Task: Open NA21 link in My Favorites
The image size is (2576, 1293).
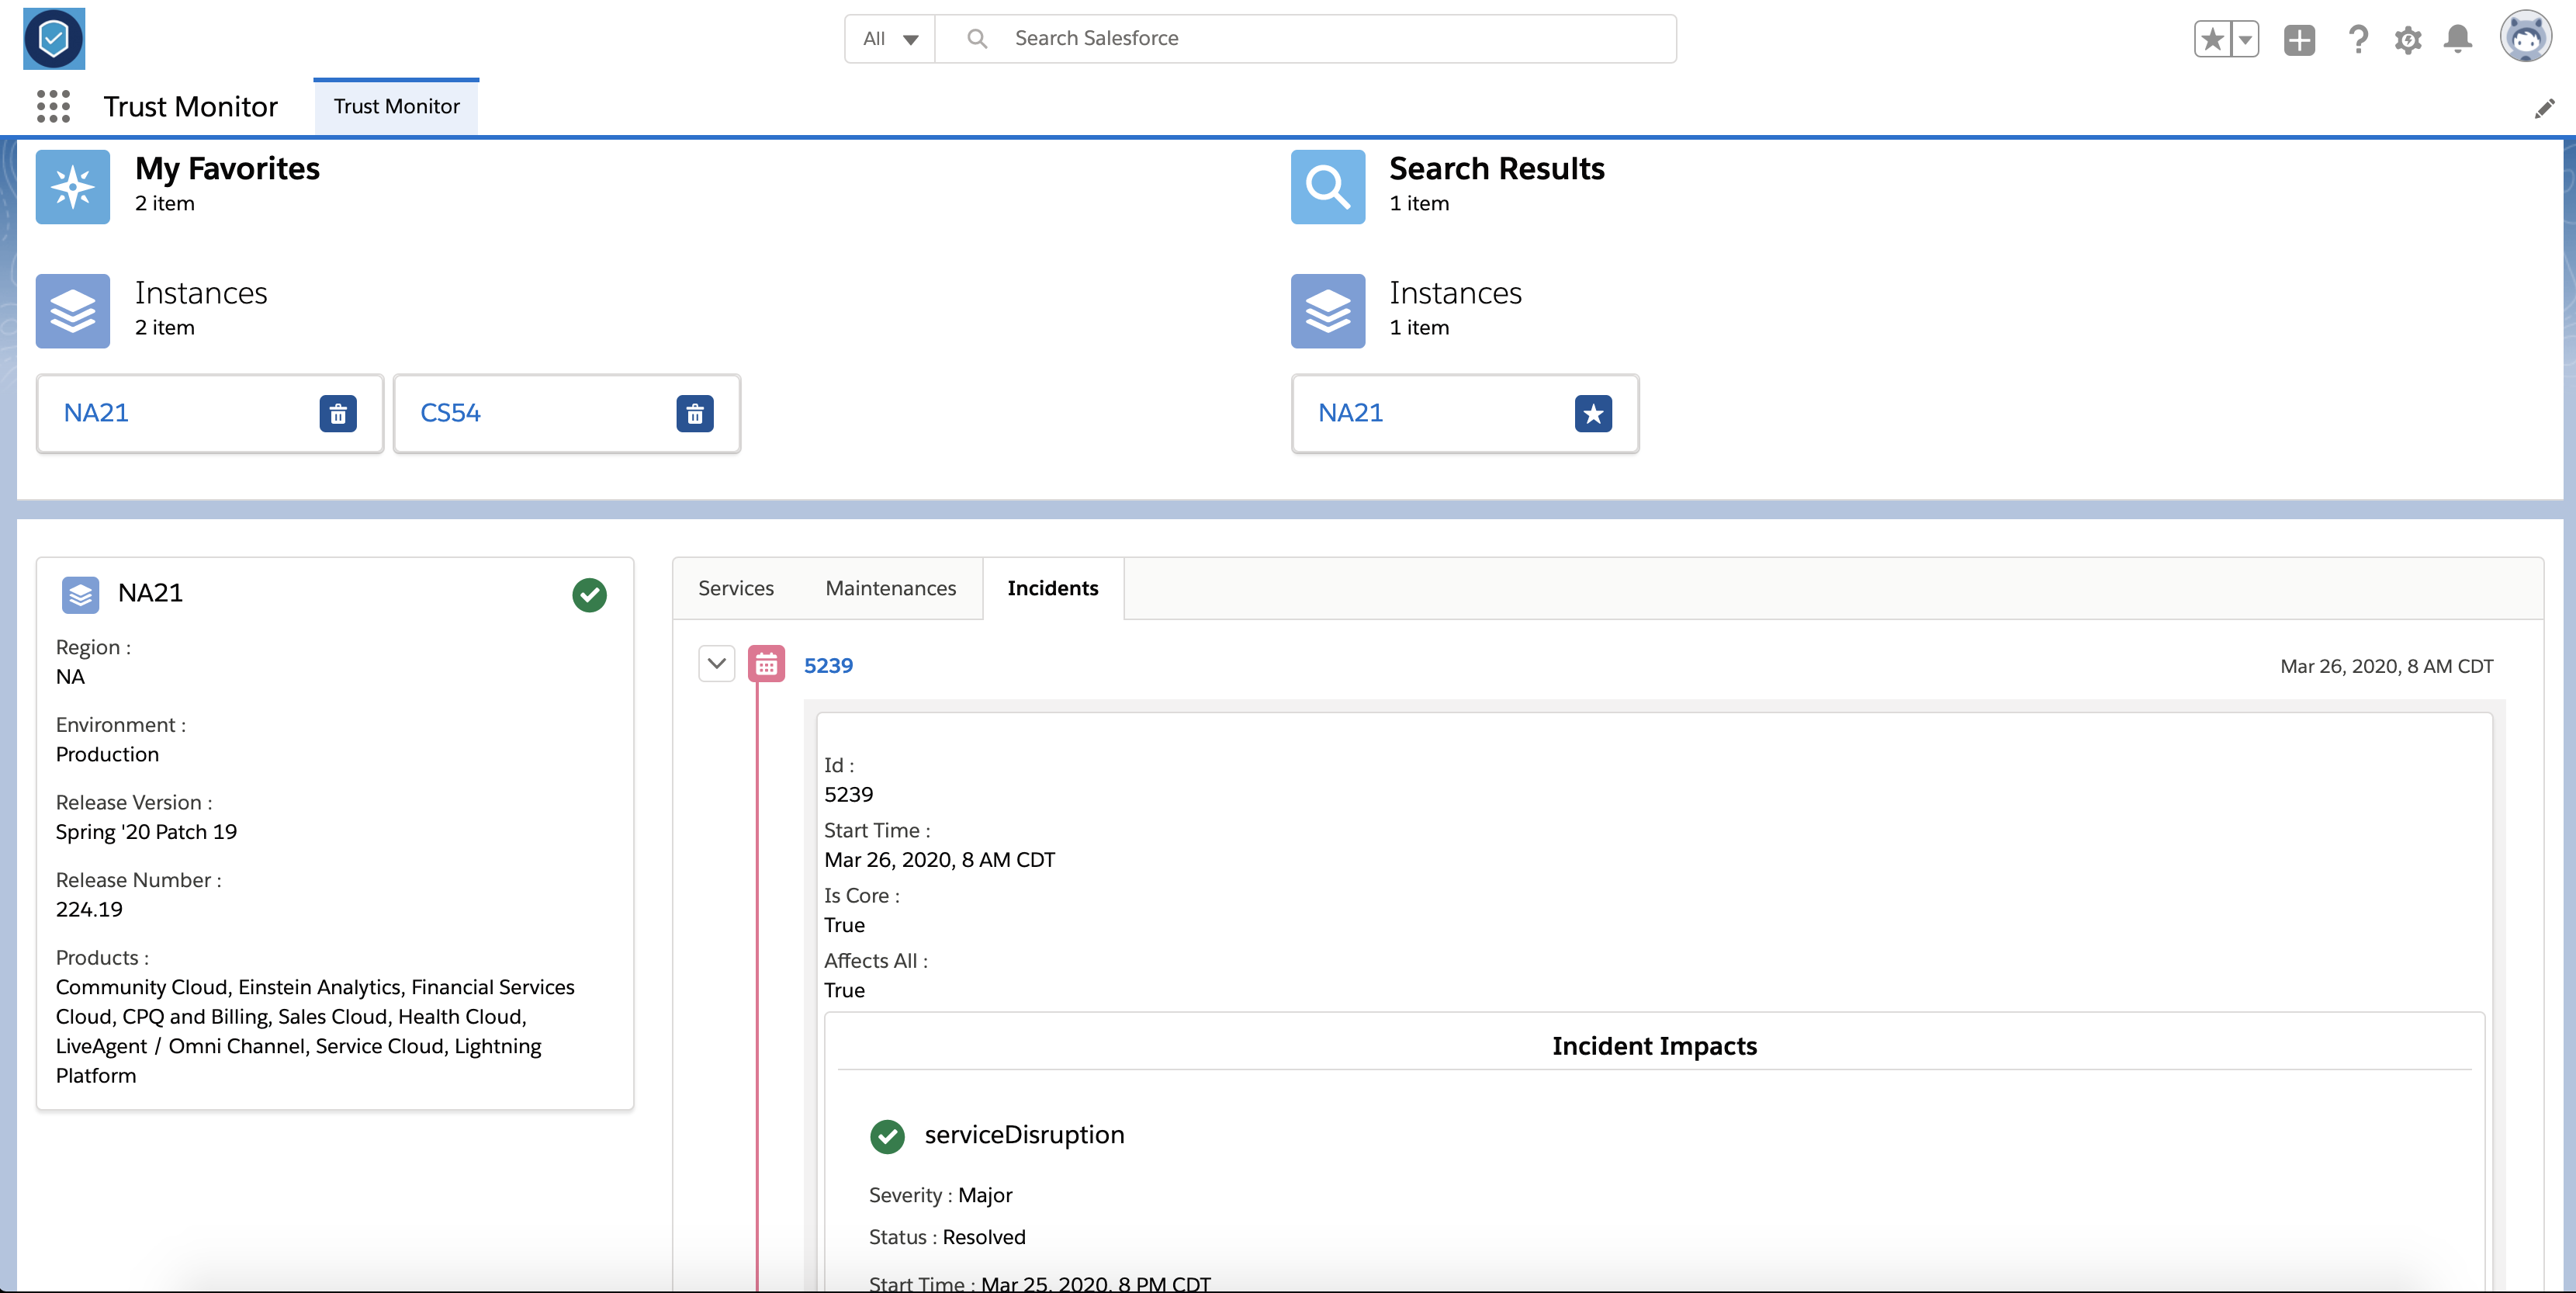Action: click(x=96, y=412)
